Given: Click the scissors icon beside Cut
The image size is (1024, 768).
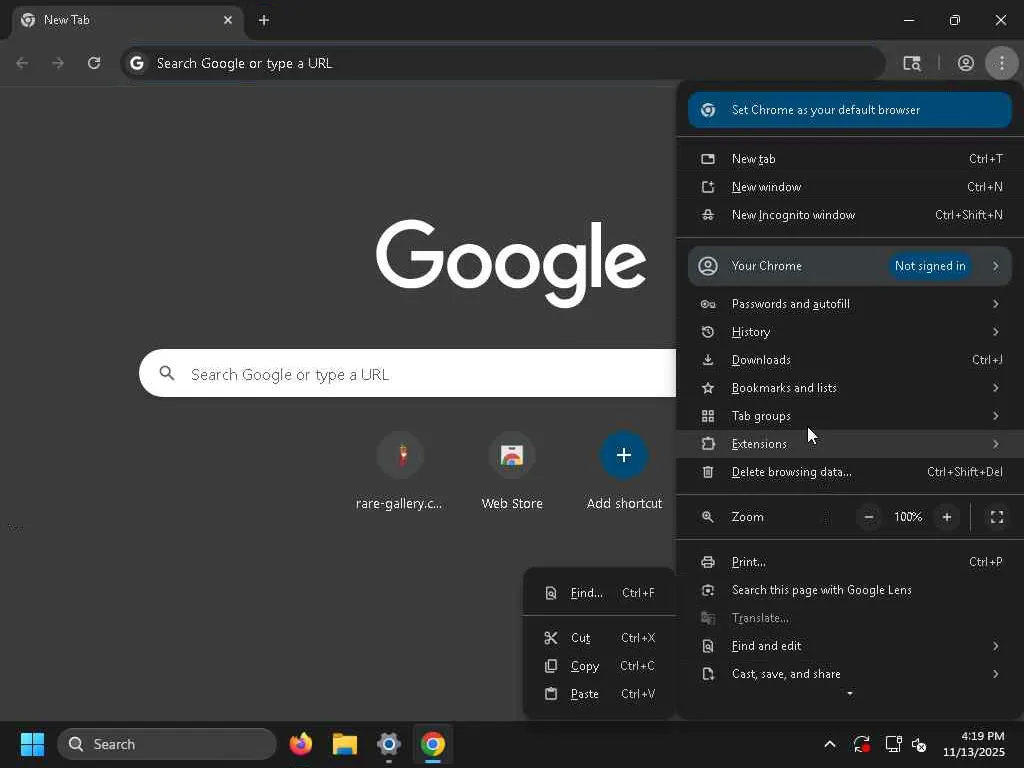Looking at the screenshot, I should (551, 638).
